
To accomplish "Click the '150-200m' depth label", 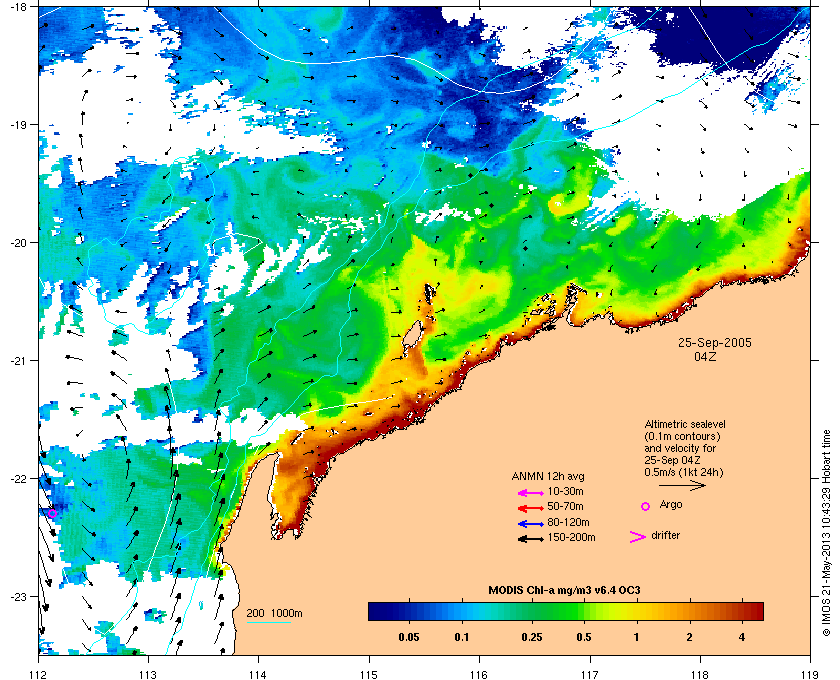I will pyautogui.click(x=571, y=537).
